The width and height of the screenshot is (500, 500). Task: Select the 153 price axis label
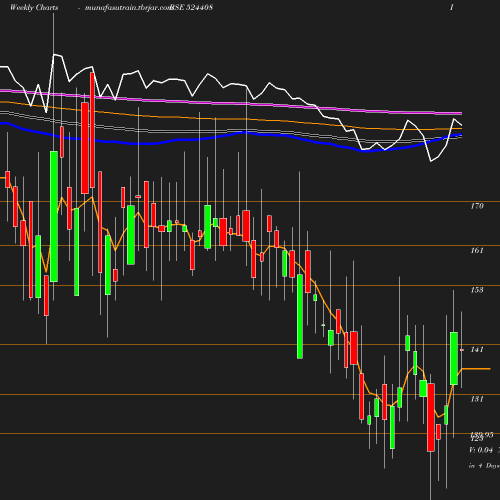click(x=477, y=290)
